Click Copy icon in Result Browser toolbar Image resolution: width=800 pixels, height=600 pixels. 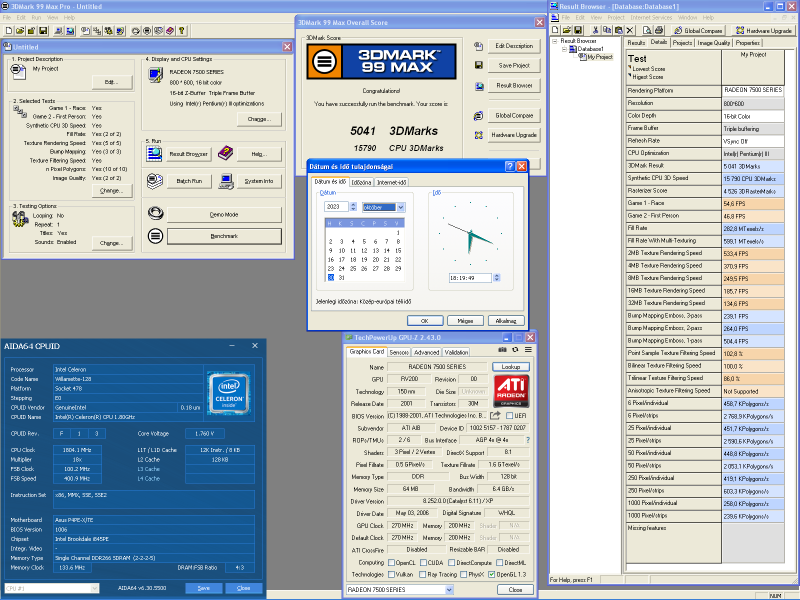click(x=607, y=30)
